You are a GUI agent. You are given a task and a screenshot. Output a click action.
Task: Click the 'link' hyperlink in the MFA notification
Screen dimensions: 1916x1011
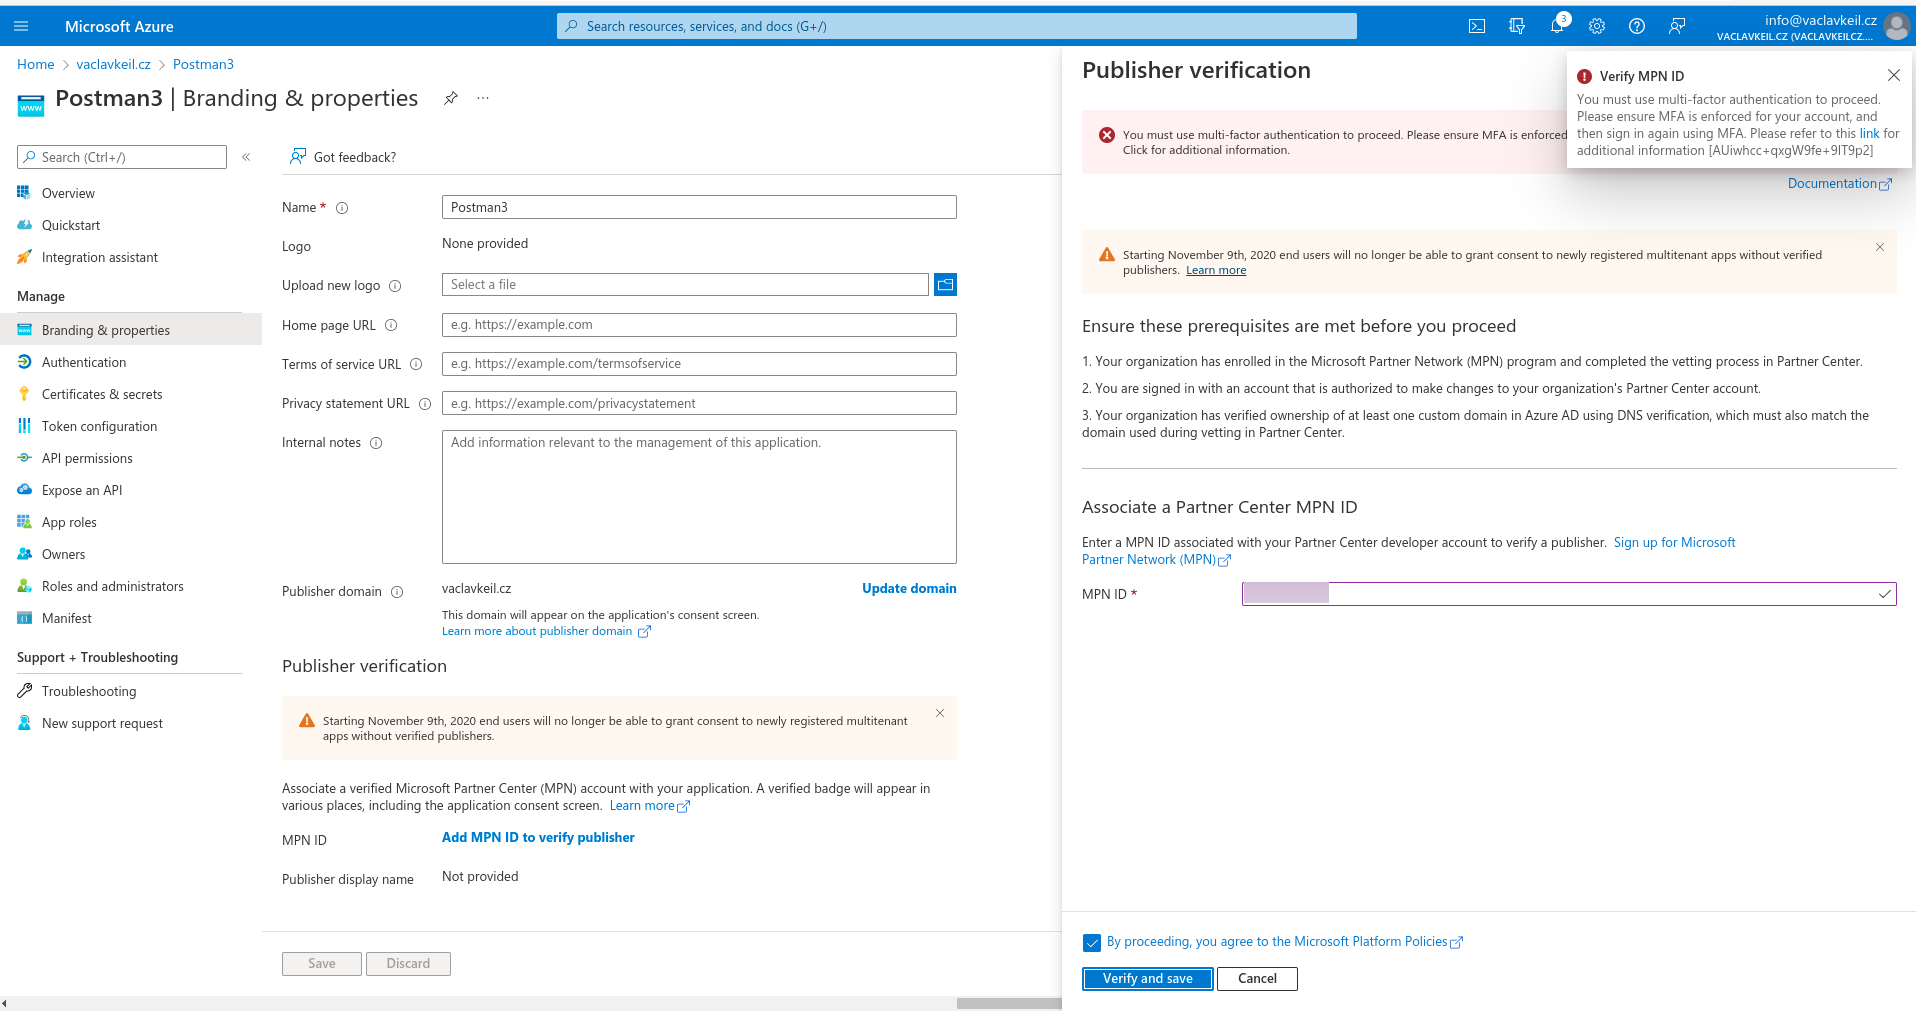coord(1869,134)
